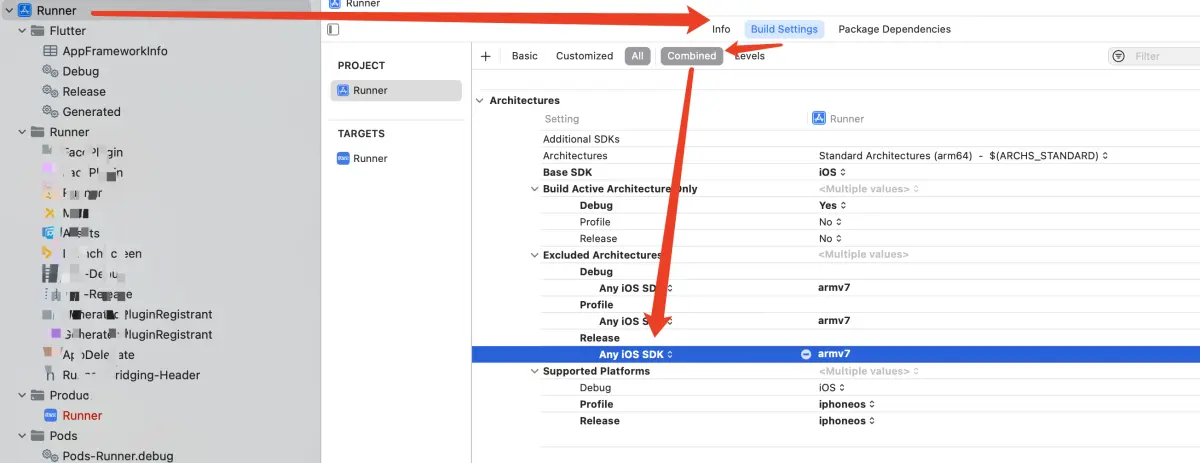Select Runner under PROJECT list
Image resolution: width=1200 pixels, height=463 pixels.
pos(396,90)
